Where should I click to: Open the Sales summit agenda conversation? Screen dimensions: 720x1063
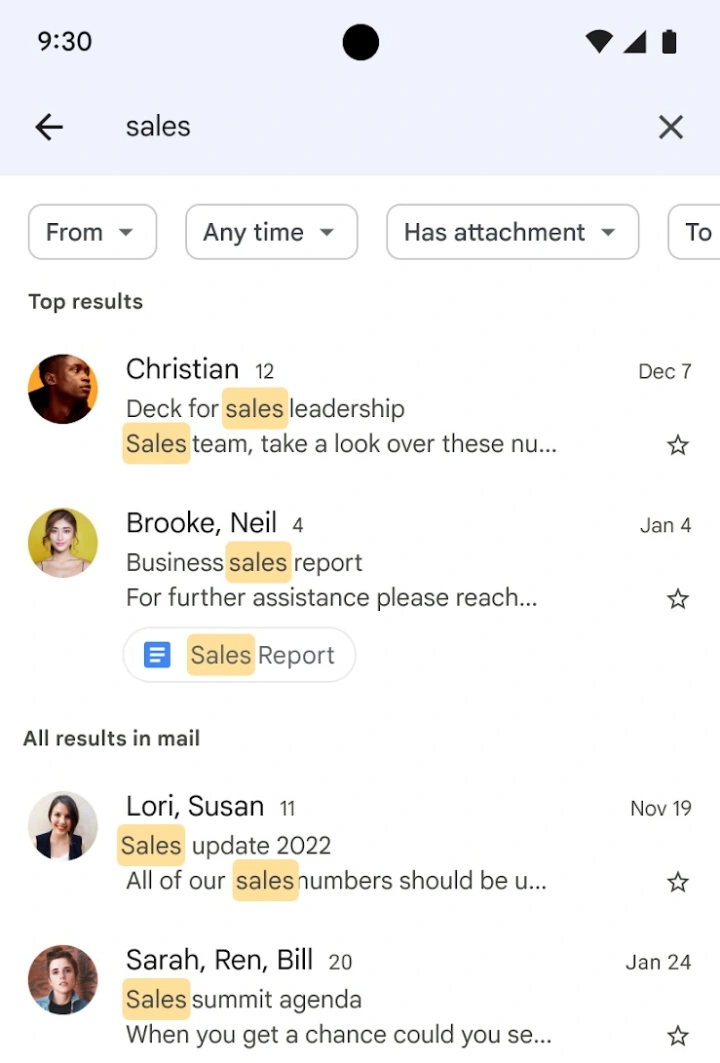380,999
